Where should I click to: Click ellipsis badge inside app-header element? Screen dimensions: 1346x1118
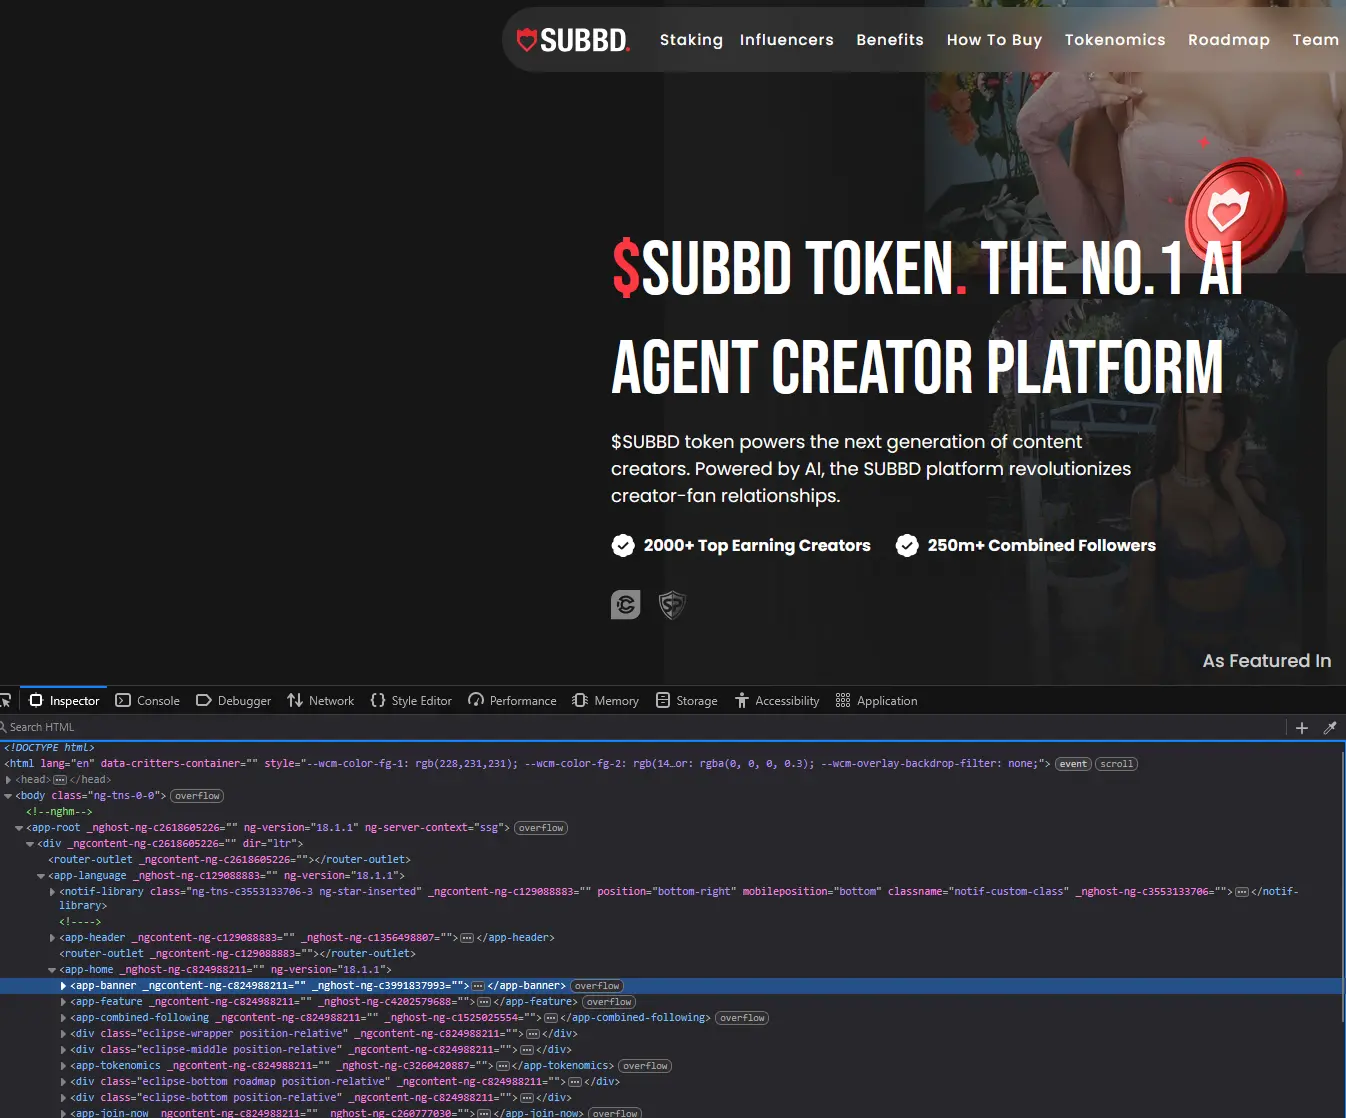click(x=467, y=938)
